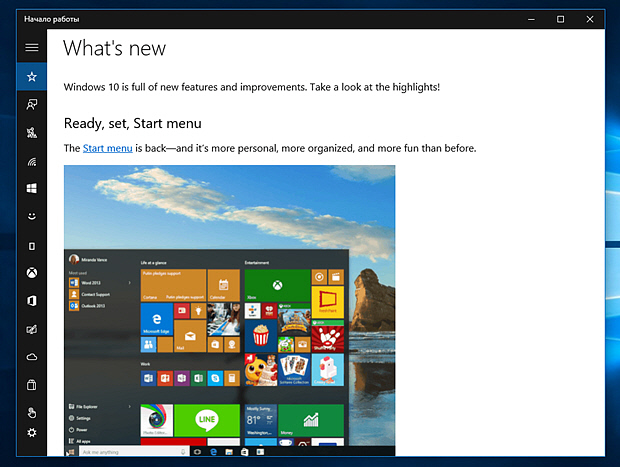Click the Начало работы window title

[x=51, y=19]
